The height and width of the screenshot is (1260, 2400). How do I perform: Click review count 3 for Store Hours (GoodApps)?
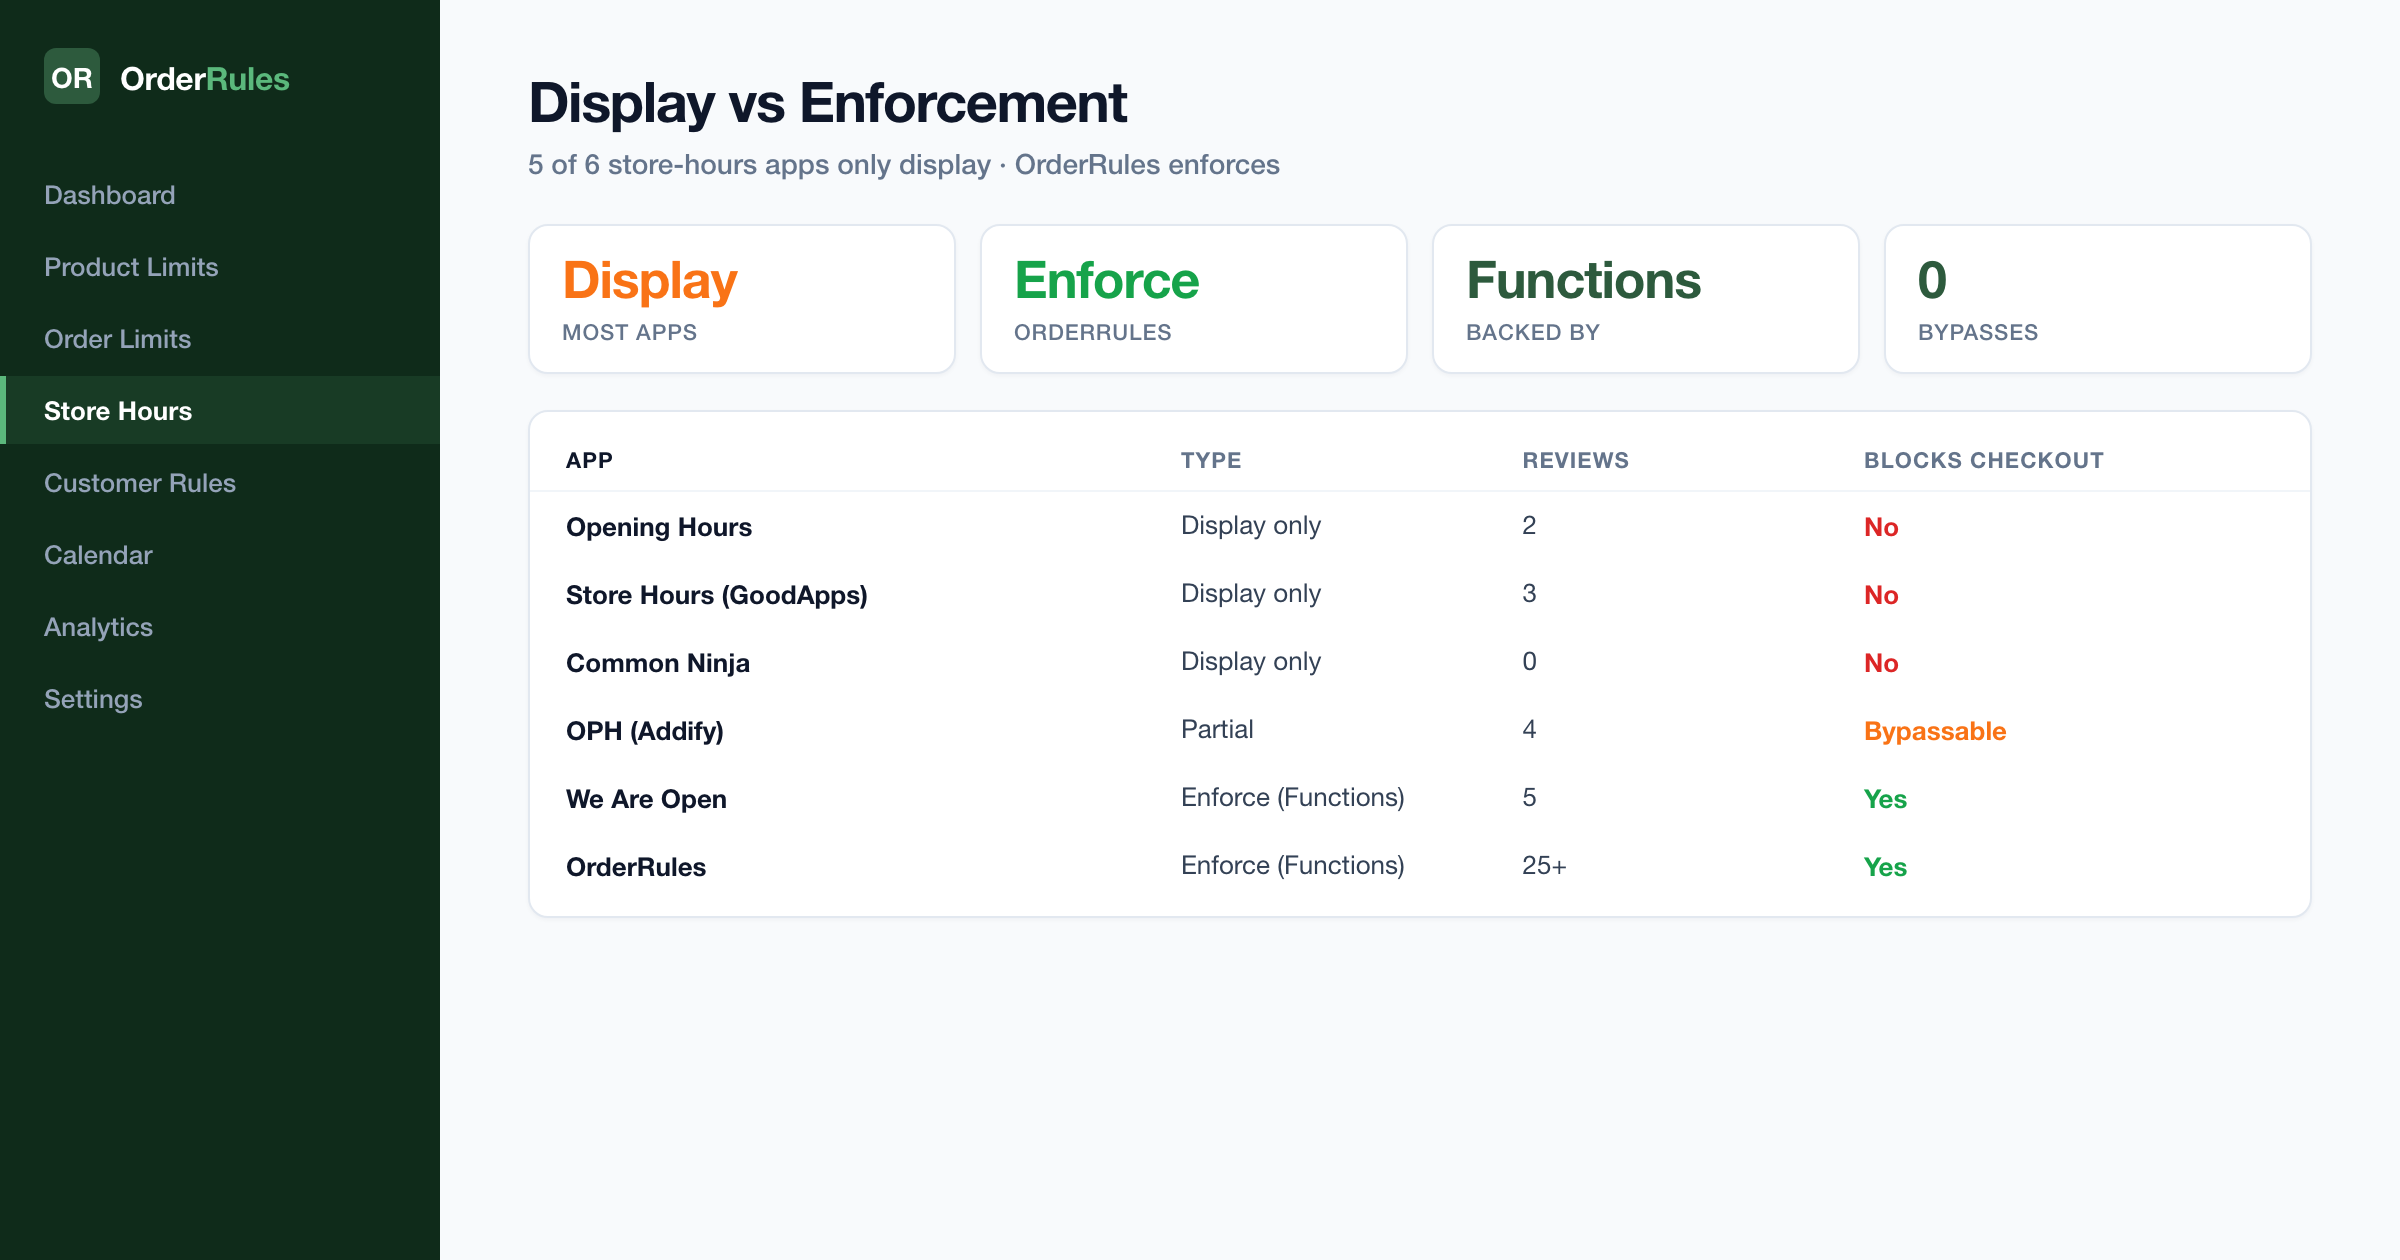(x=1529, y=593)
